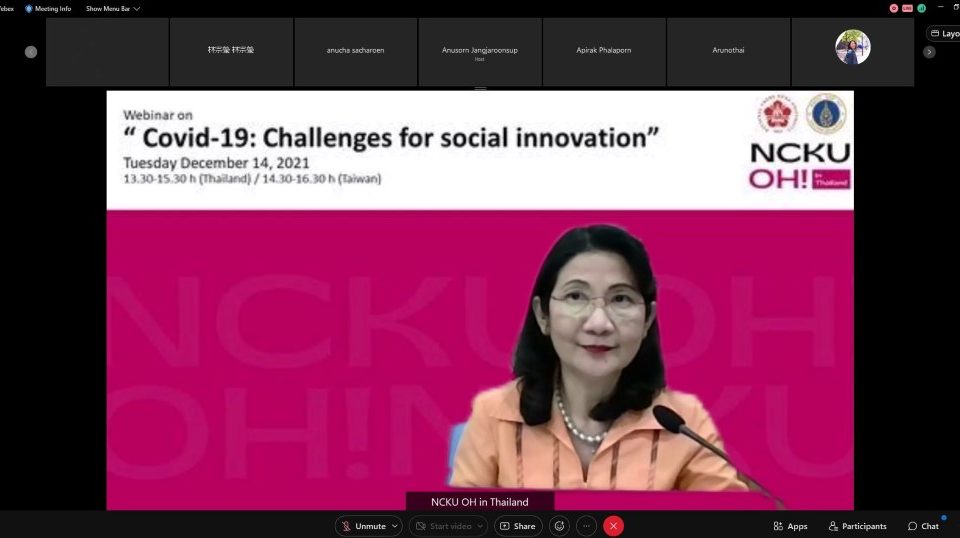The image size is (960, 538).
Task: Open the reactions smiley icon
Action: pos(559,526)
